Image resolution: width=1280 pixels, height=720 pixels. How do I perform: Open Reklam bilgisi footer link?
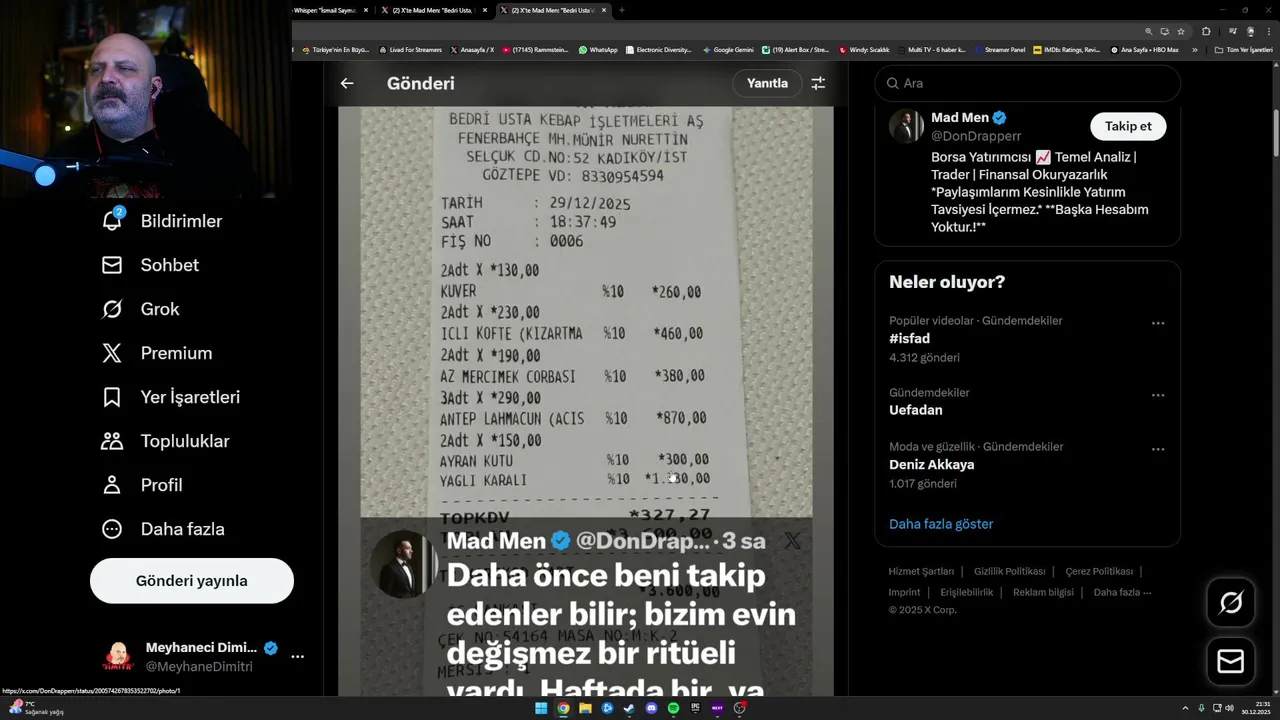tap(1043, 592)
